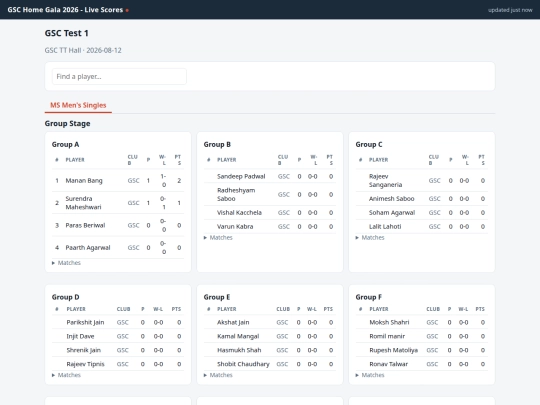540x405 pixels.
Task: Click the Group A heading
Action: point(65,144)
